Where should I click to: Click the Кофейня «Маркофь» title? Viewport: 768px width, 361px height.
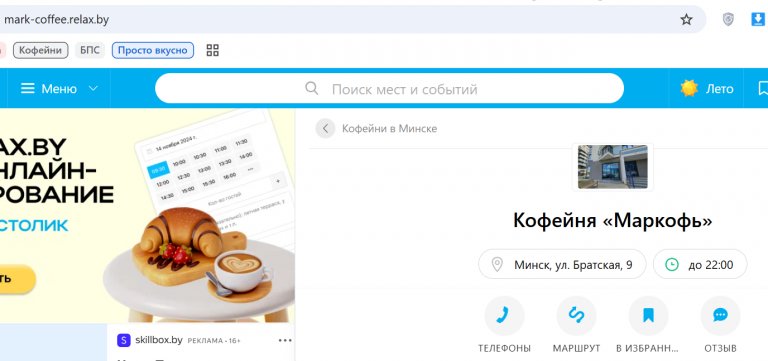(x=612, y=221)
